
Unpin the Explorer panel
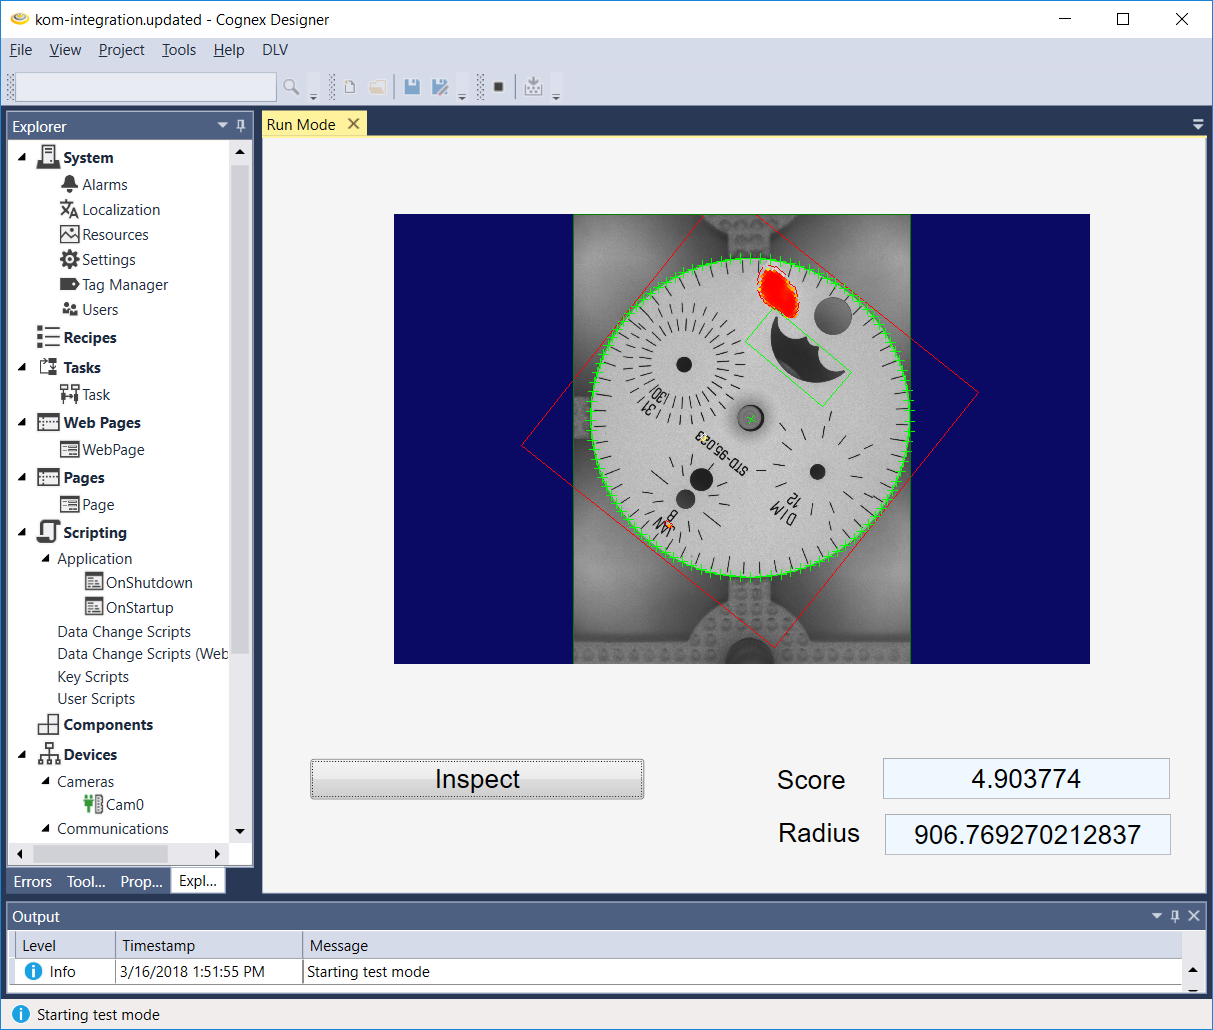click(x=240, y=125)
